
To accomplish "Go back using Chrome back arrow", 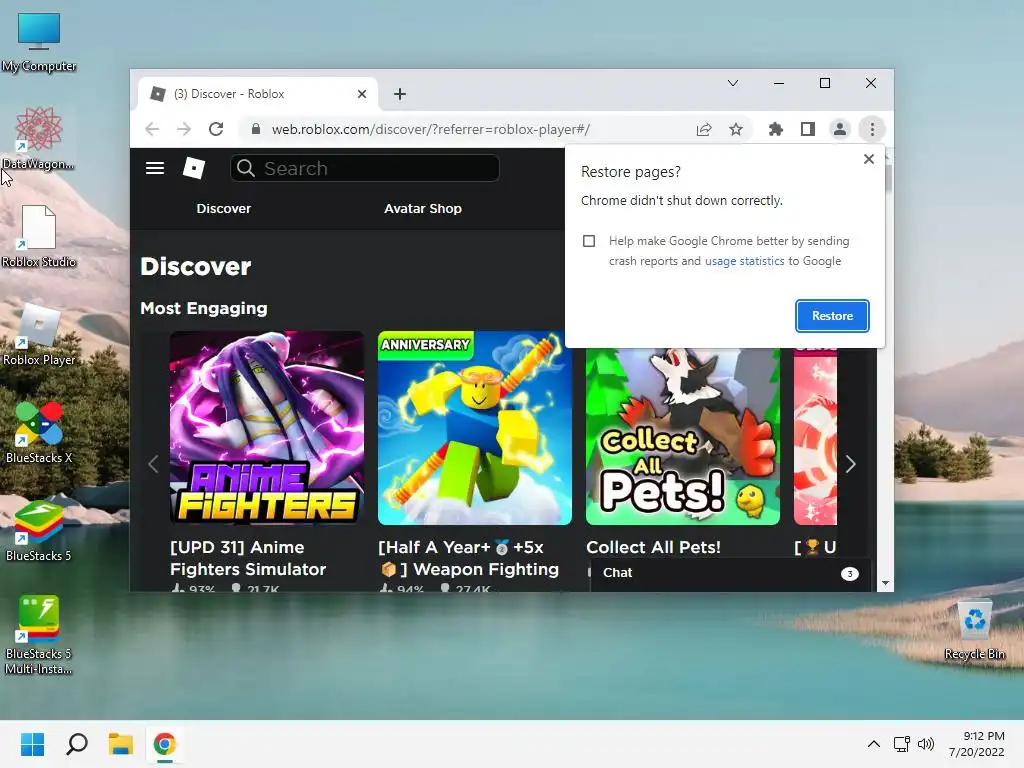I will [152, 129].
